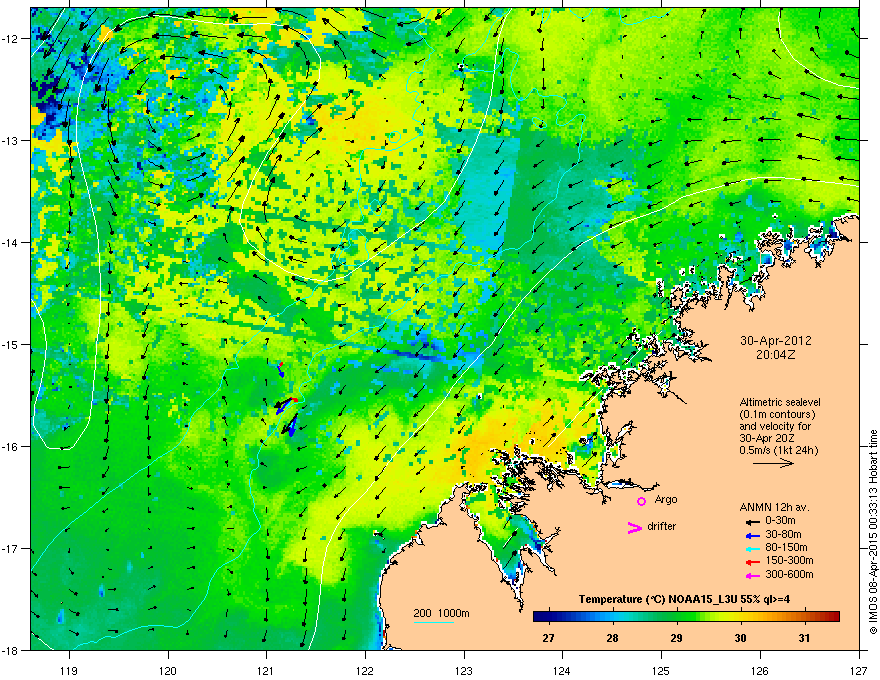Viewport: 880px width, 680px height.
Task: Click the IMOS copyright timestamp text
Action: (873, 532)
